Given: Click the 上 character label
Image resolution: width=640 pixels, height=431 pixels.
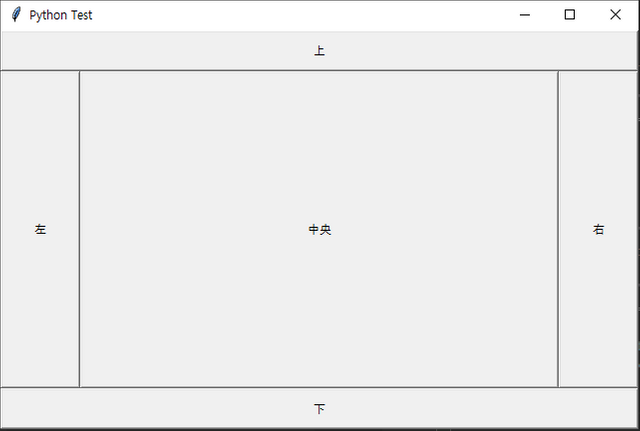Looking at the screenshot, I should (319, 51).
